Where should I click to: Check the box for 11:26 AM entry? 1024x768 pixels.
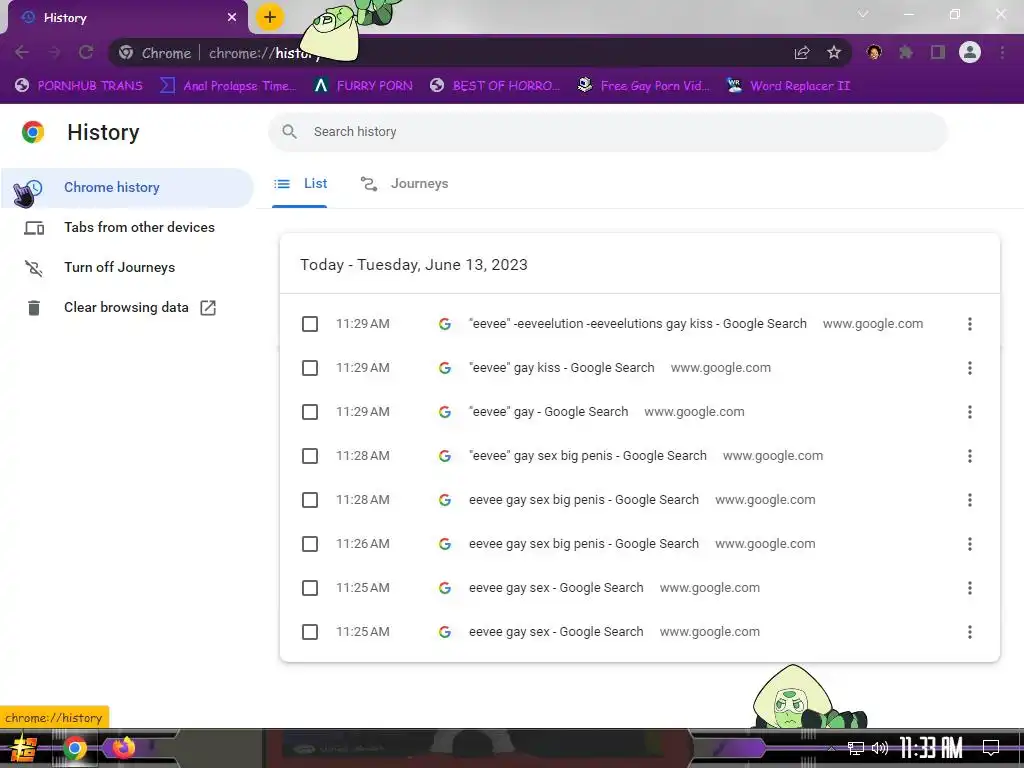[310, 544]
